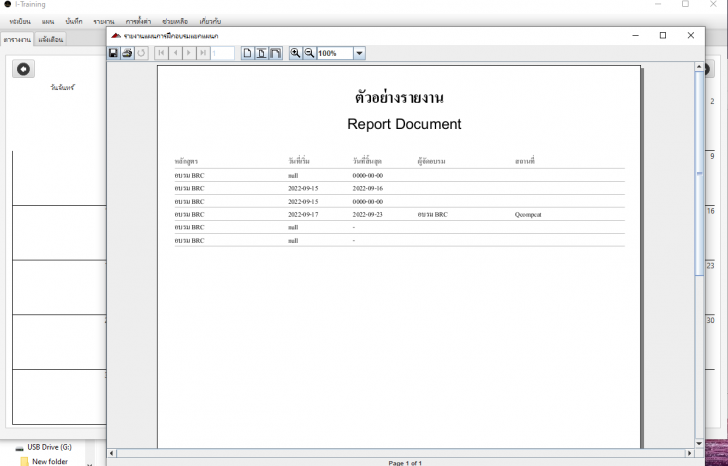Click the วันที่สิ้นสุด column header
Screen dimensions: 728x466
tap(367, 161)
